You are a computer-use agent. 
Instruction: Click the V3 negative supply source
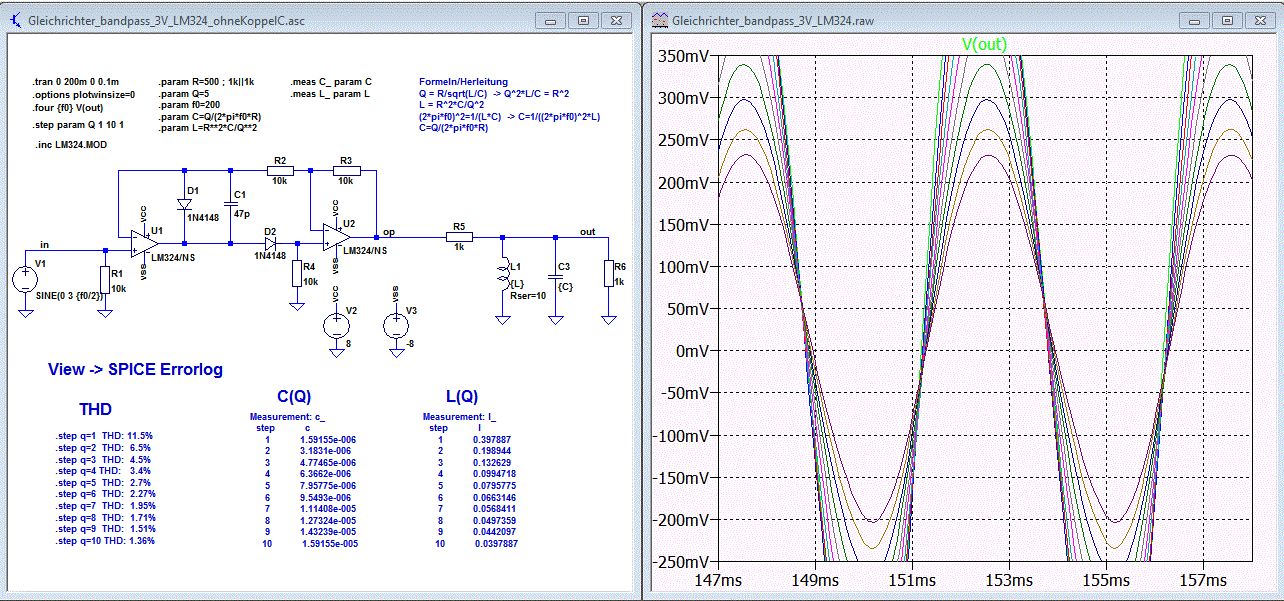pos(396,325)
